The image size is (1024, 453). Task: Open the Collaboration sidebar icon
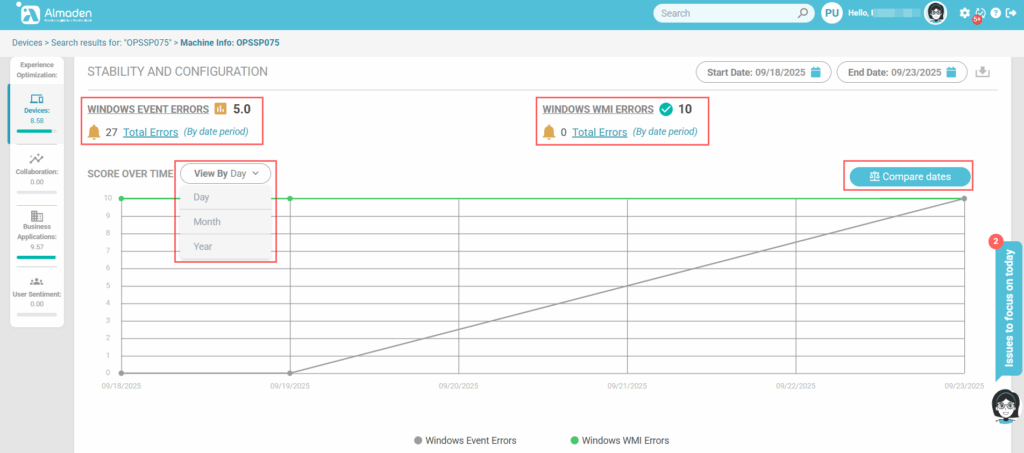(37, 158)
